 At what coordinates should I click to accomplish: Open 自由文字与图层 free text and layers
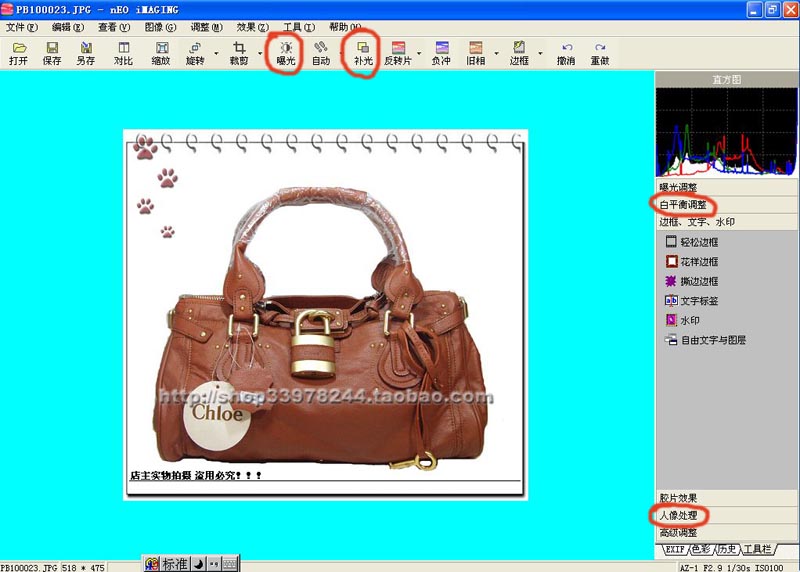706,340
